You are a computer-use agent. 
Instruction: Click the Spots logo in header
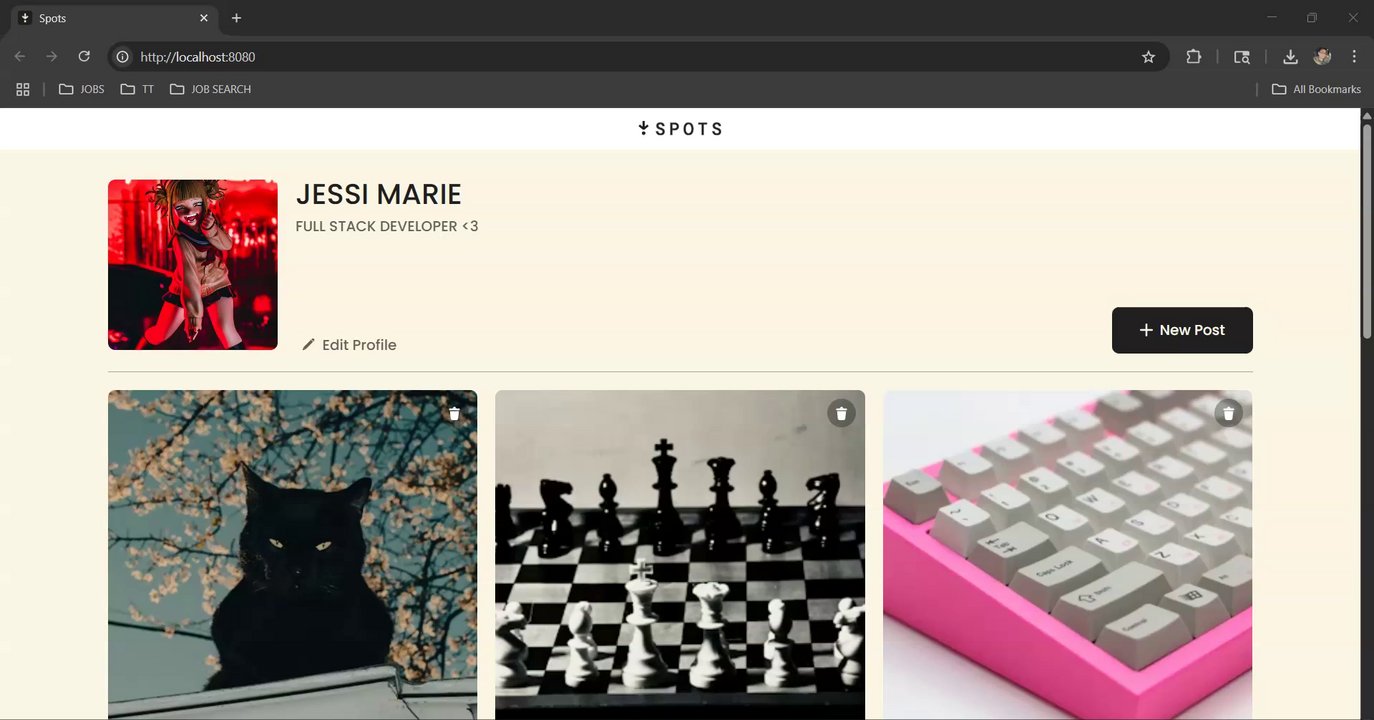pyautogui.click(x=680, y=128)
